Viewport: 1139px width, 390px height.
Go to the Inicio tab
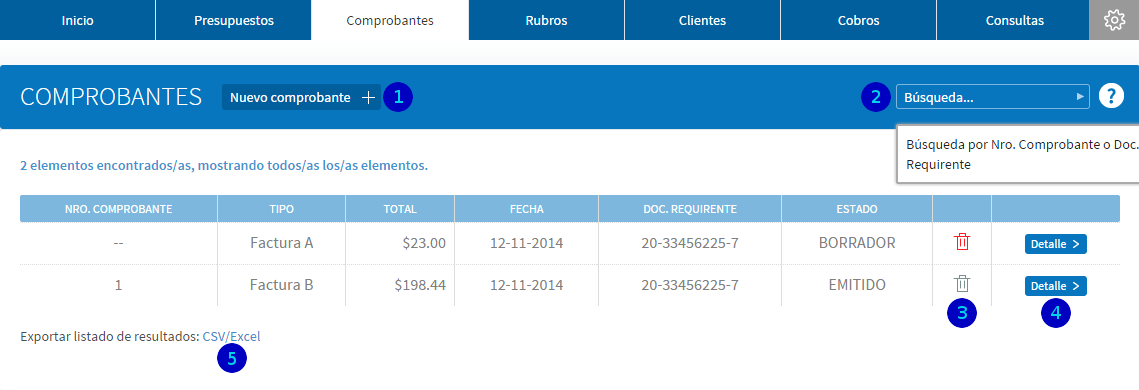tap(78, 20)
